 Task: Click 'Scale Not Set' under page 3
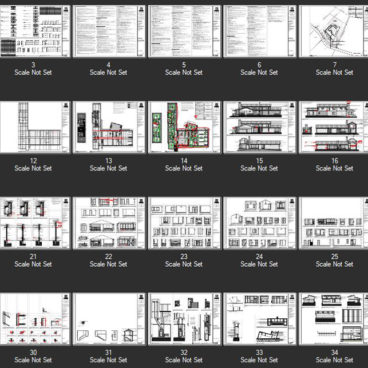[33, 72]
